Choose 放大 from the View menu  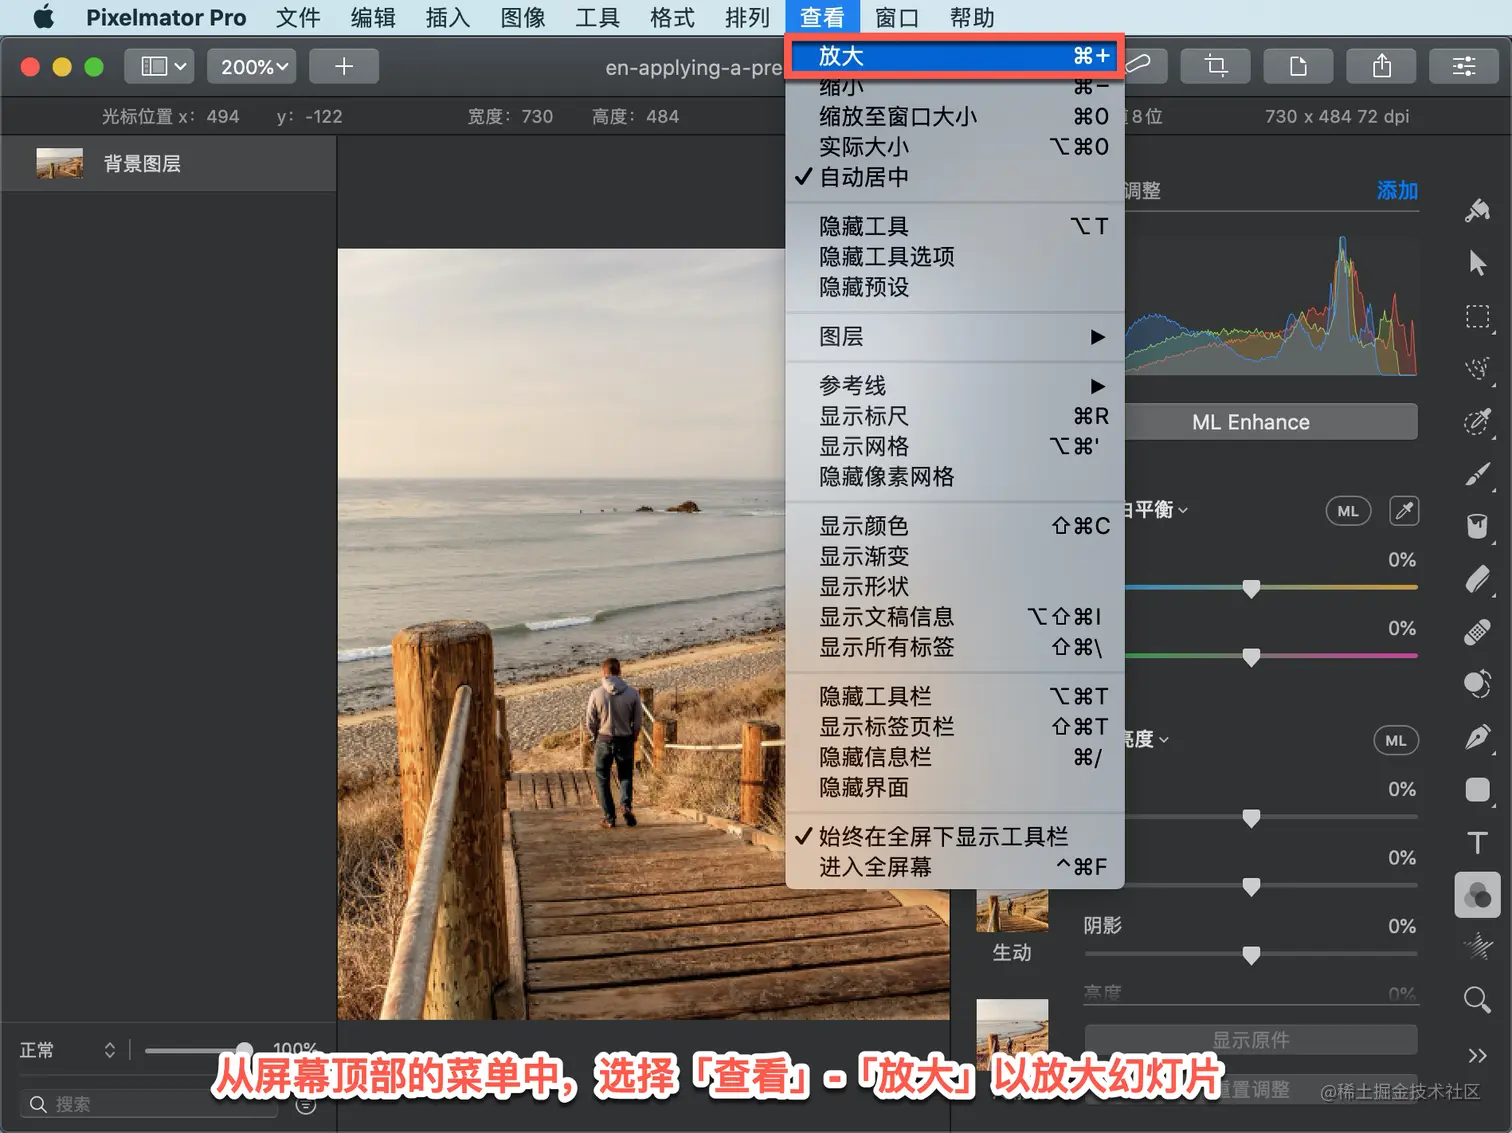(x=955, y=56)
